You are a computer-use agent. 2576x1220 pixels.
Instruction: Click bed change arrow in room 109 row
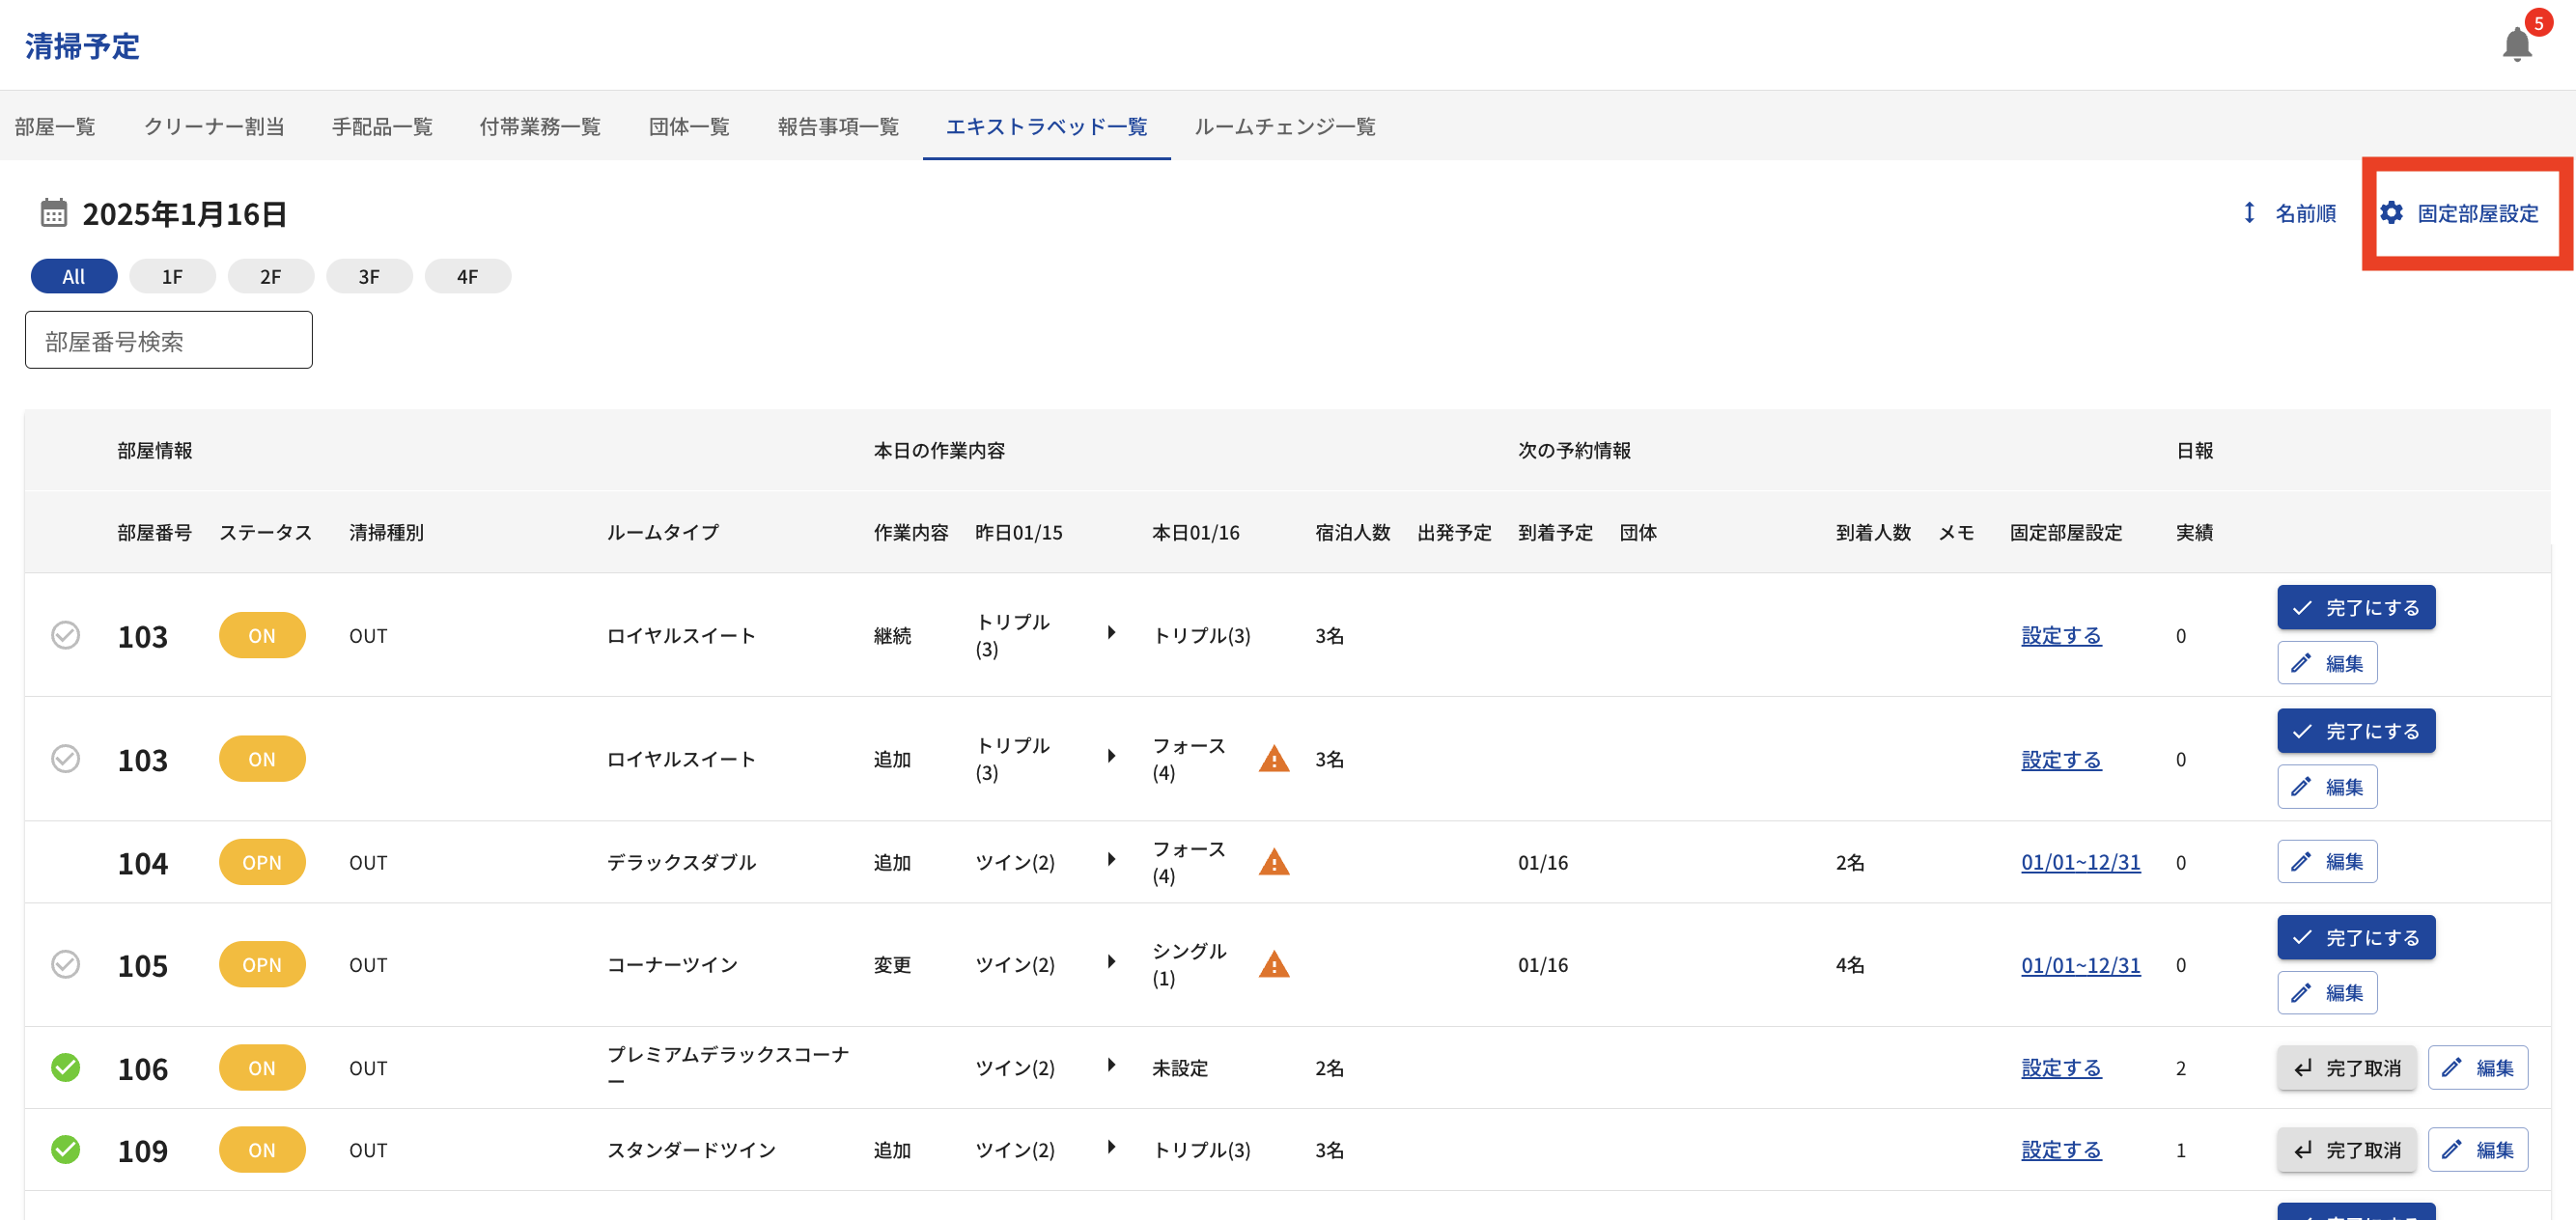[1111, 1148]
